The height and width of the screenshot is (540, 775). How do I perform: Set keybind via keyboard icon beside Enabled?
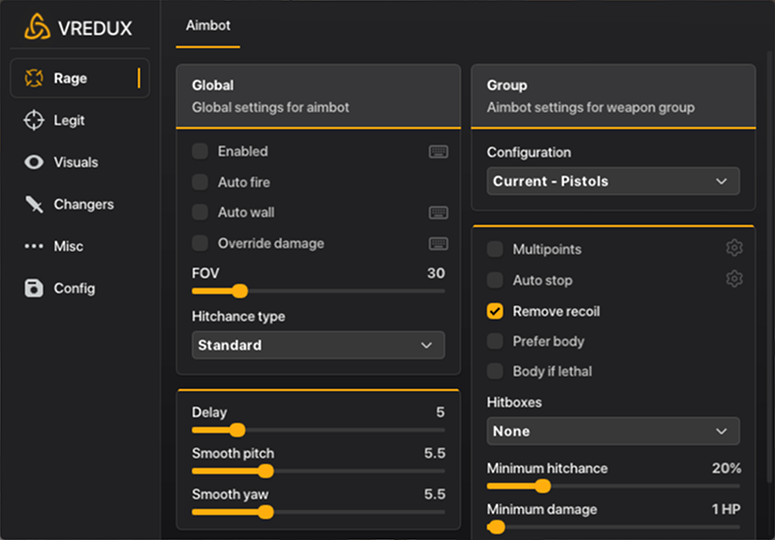click(437, 151)
